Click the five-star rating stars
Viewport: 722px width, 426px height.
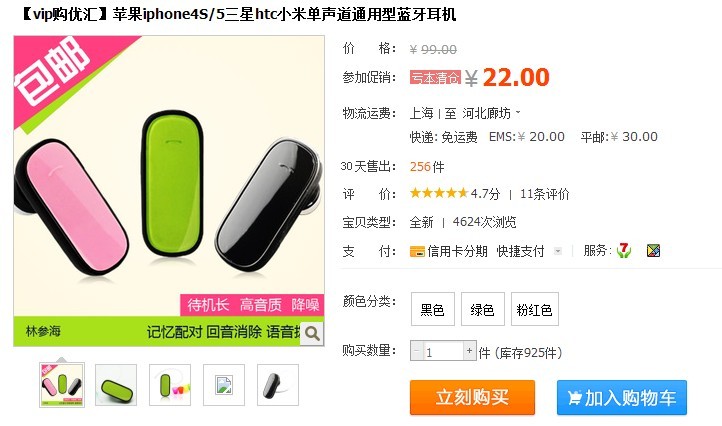coord(439,193)
